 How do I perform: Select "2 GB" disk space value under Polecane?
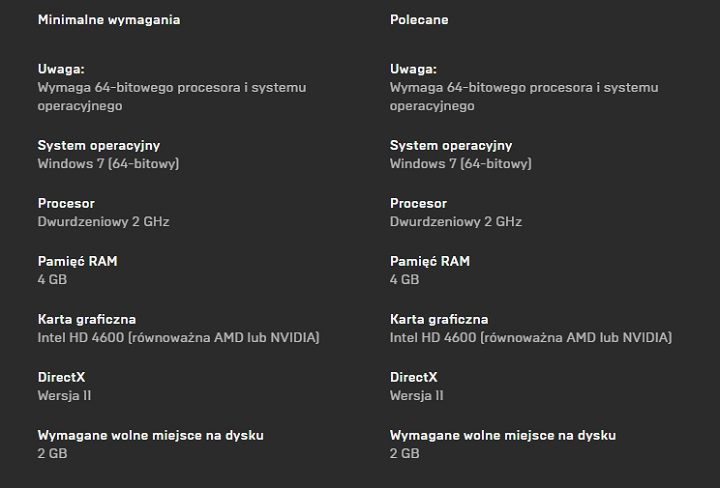(404, 453)
